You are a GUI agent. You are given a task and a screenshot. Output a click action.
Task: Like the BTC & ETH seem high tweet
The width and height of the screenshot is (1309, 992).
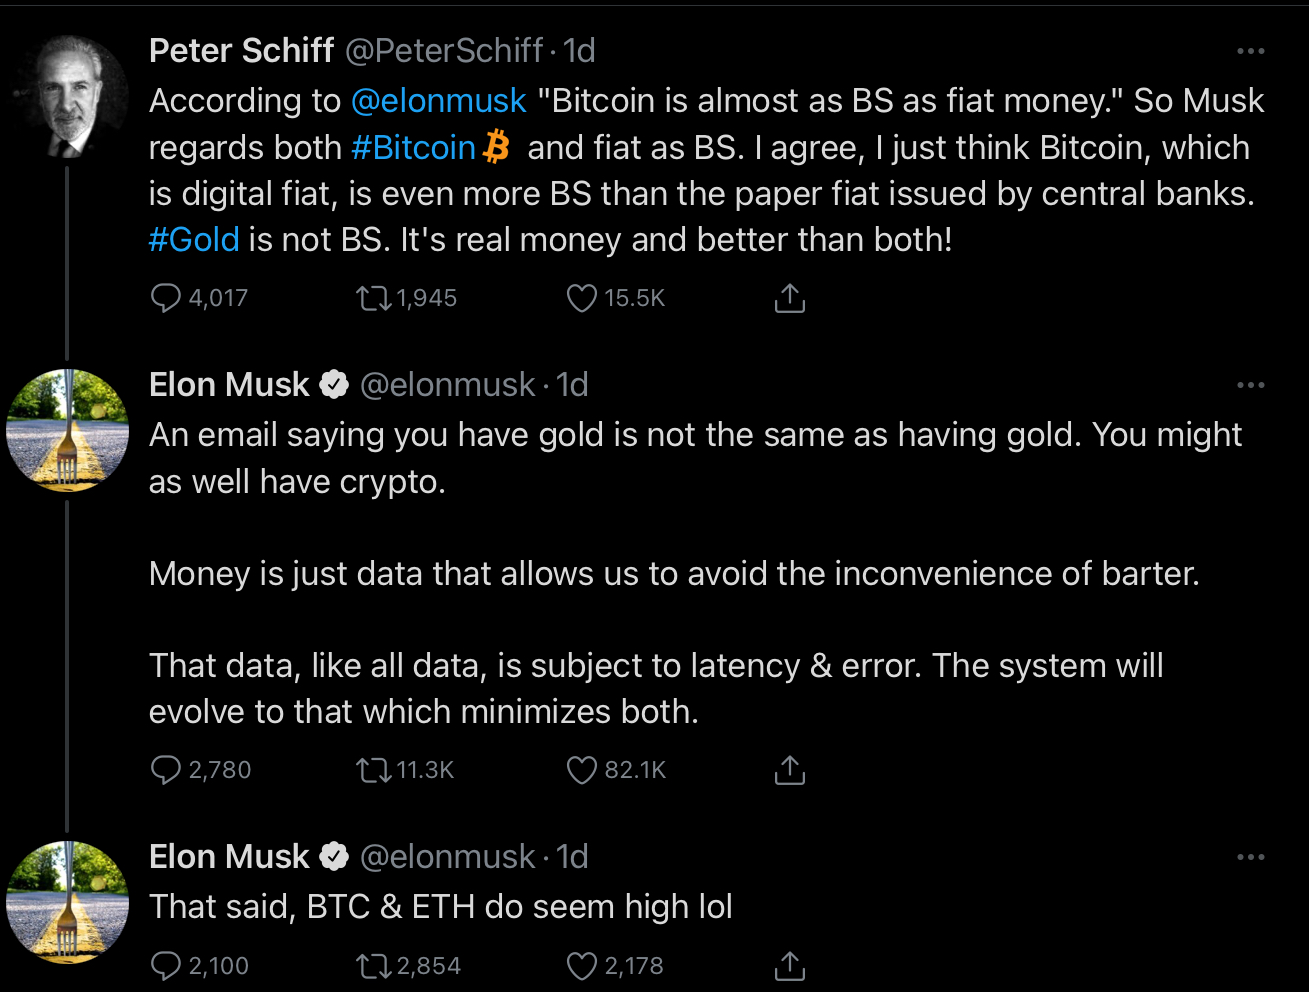tap(582, 966)
